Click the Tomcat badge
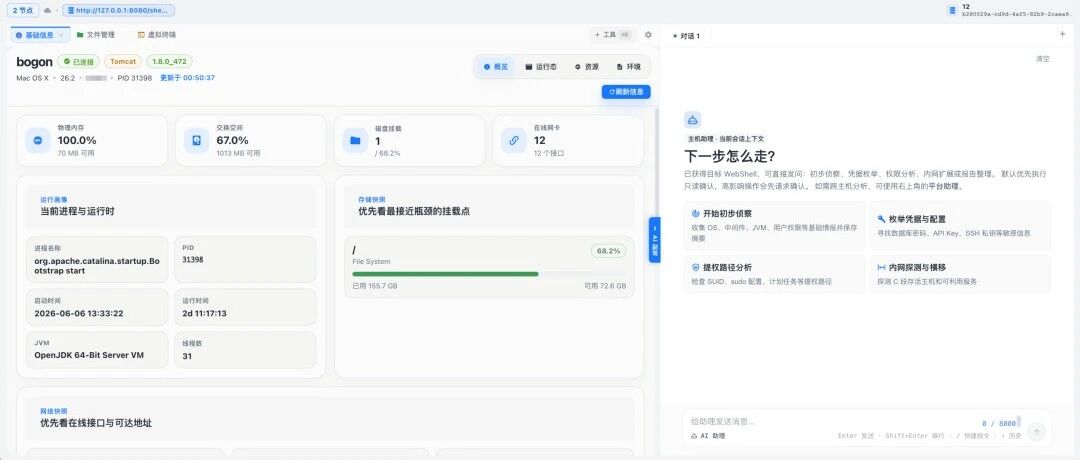This screenshot has height=460, width=1080. click(x=123, y=62)
